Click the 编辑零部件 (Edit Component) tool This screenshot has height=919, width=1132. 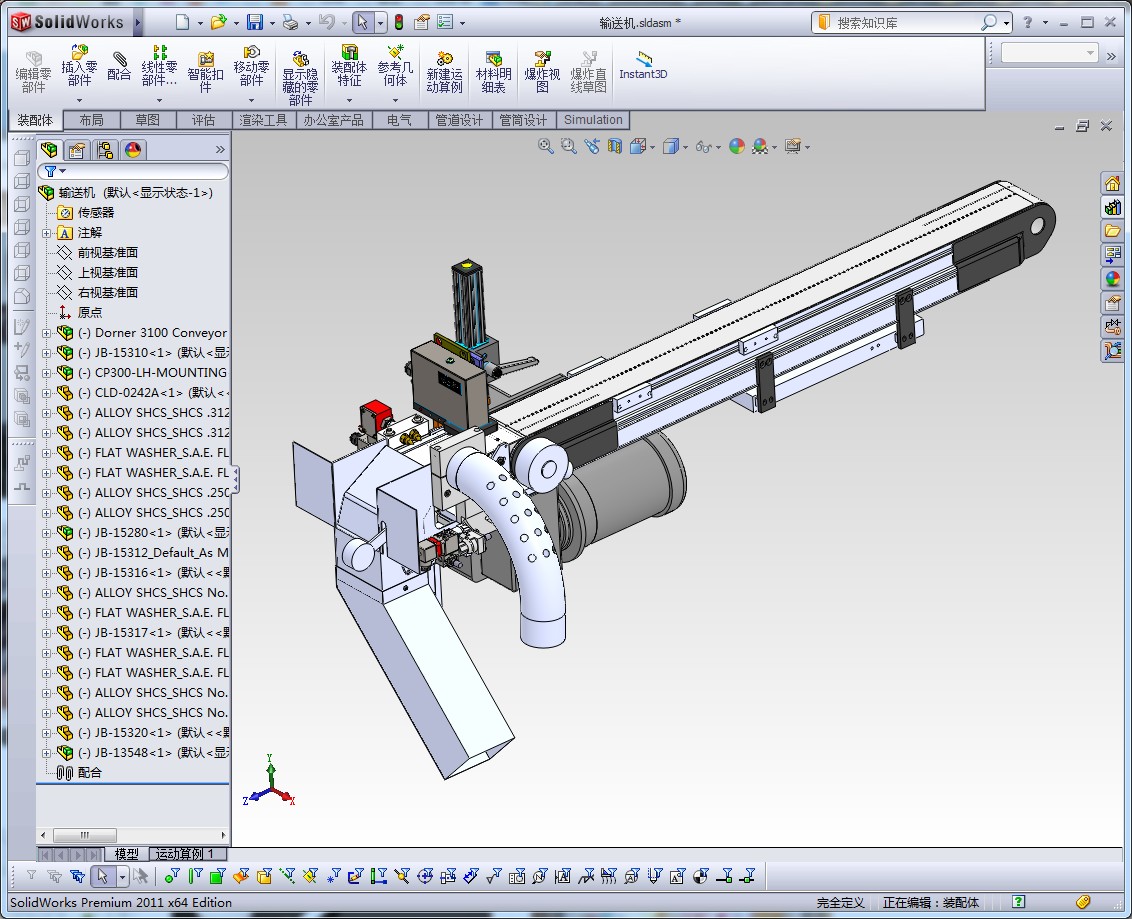[33, 71]
